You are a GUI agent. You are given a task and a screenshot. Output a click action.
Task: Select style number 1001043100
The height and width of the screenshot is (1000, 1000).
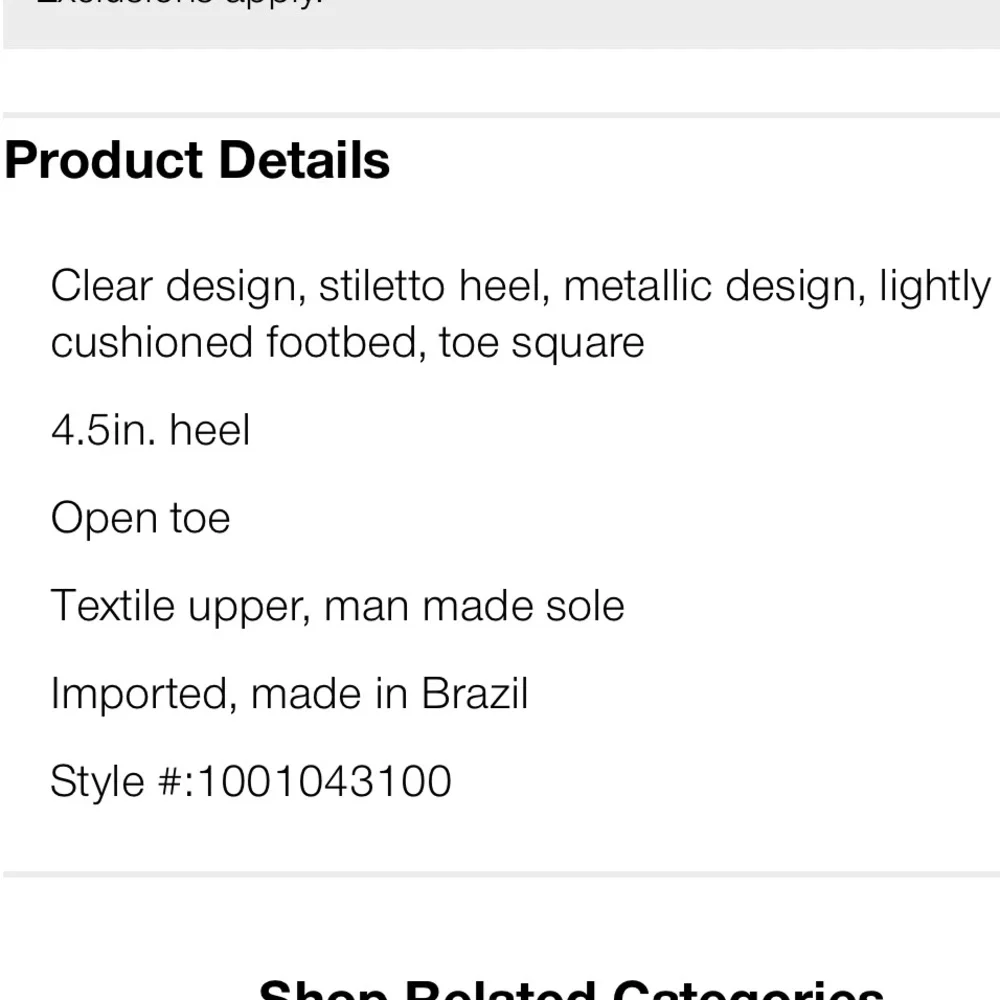point(324,781)
